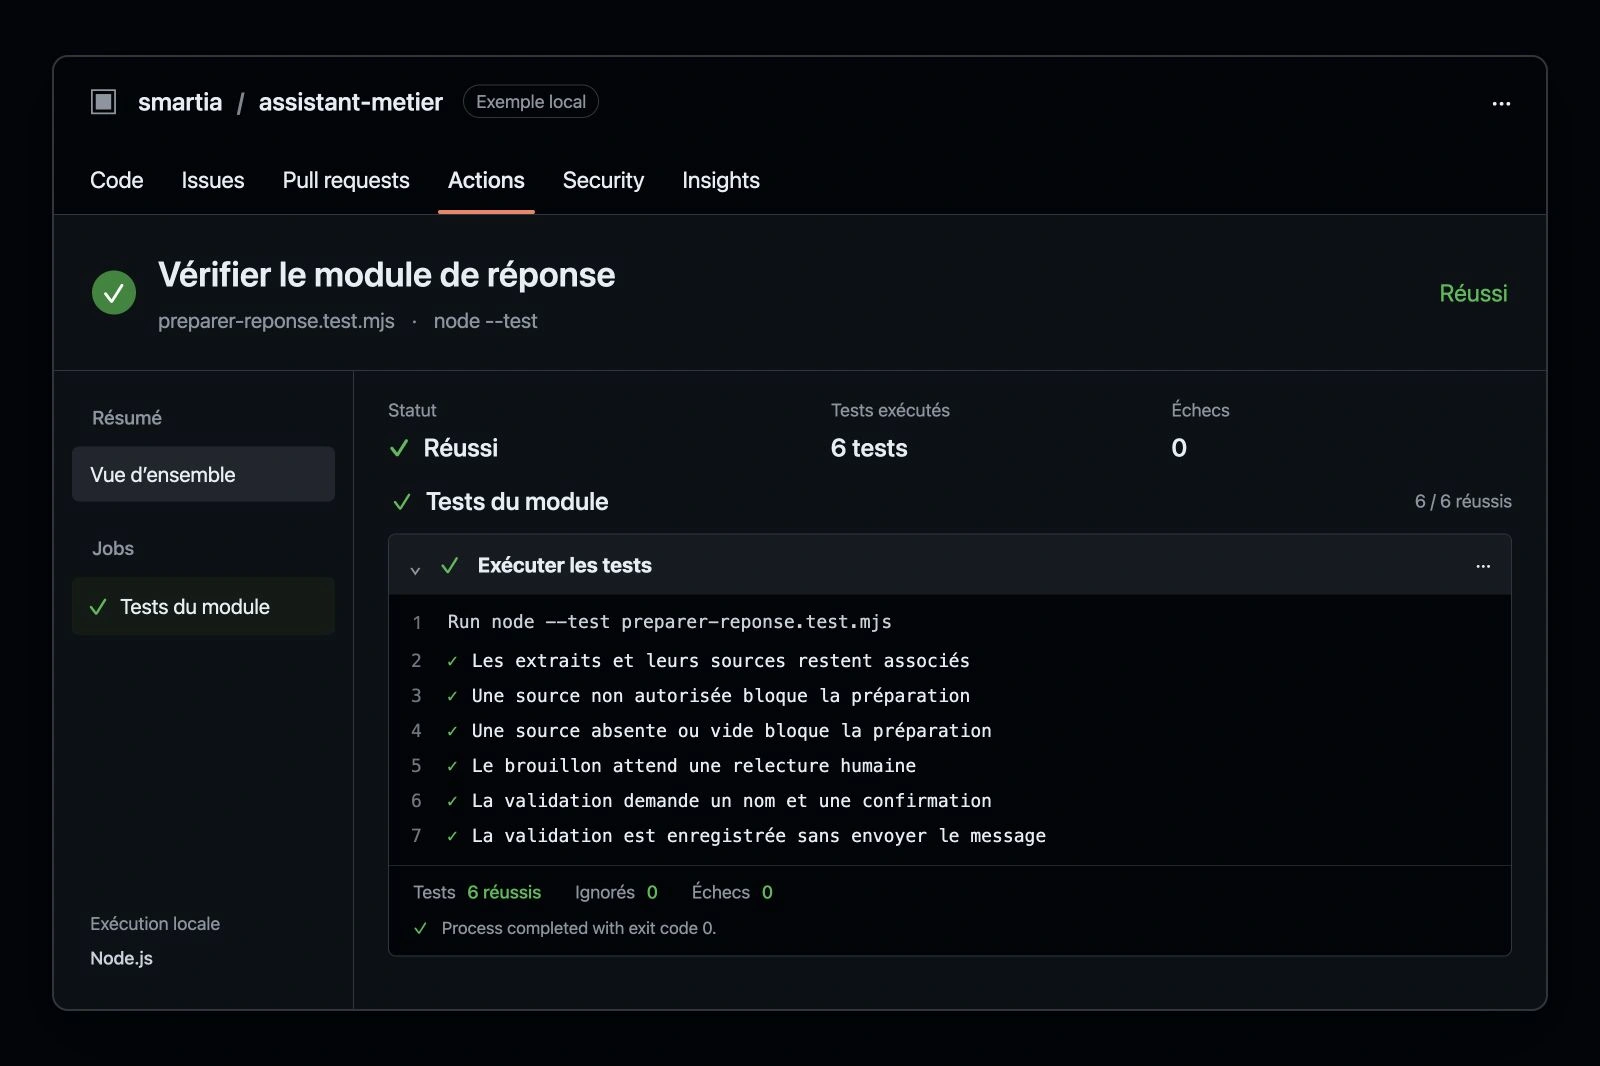Click log line La validation est enregistrée sans envoyer
Screen dimensions: 1600x1066
(x=759, y=836)
